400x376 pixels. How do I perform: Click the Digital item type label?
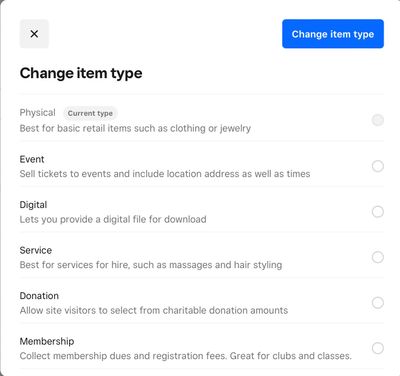tap(33, 205)
